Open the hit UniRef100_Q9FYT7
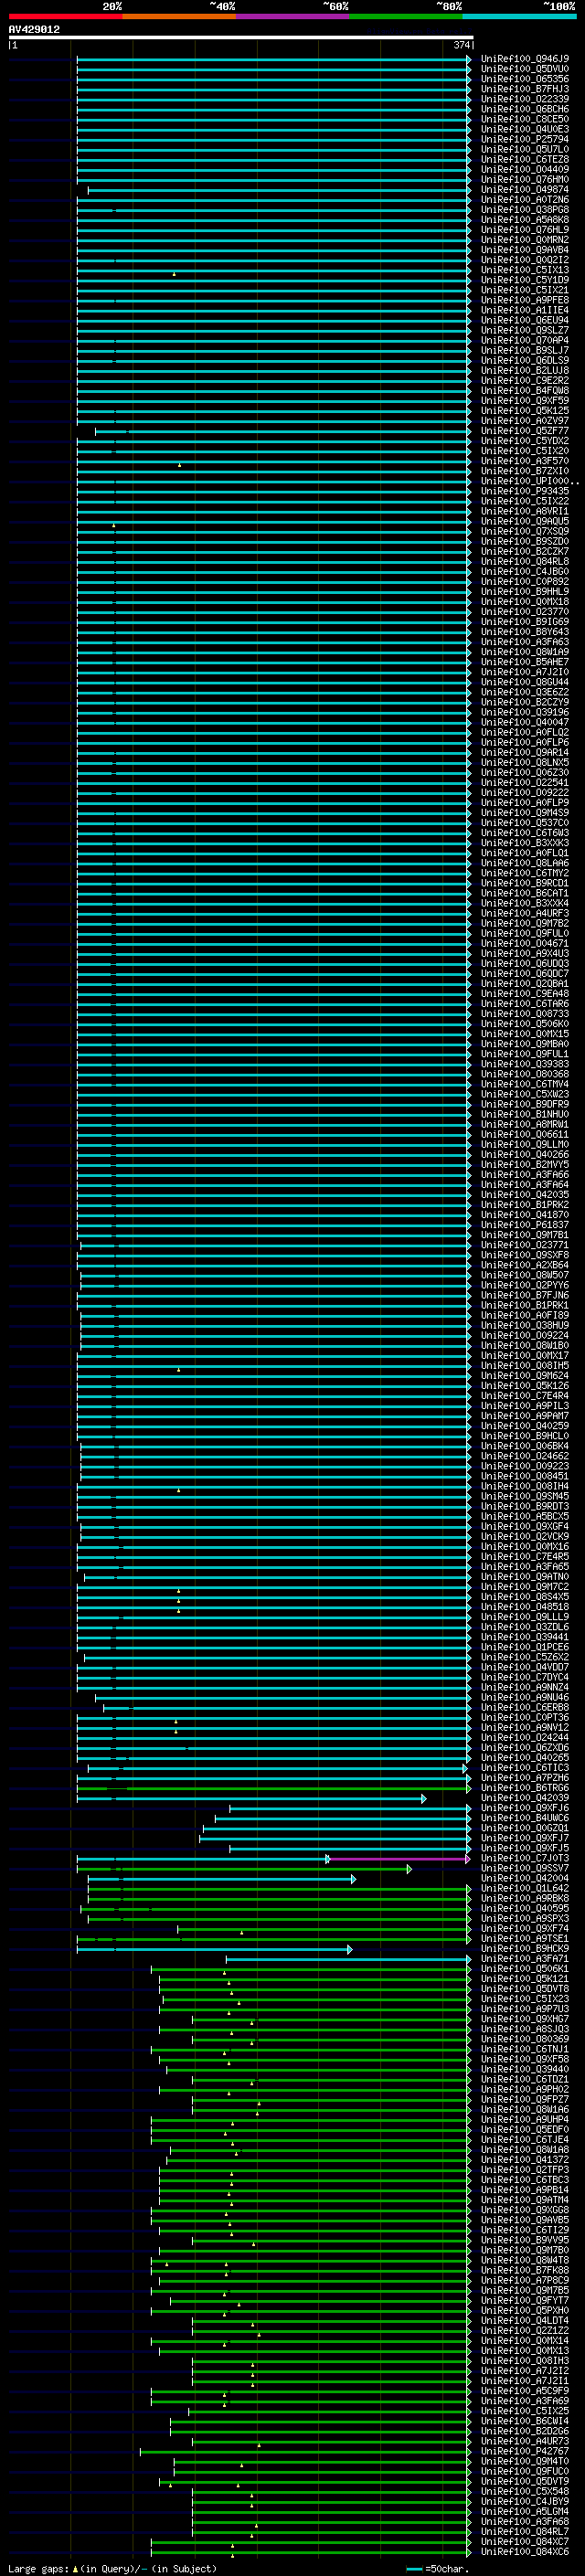This screenshot has height=2576, width=585. [524, 2300]
